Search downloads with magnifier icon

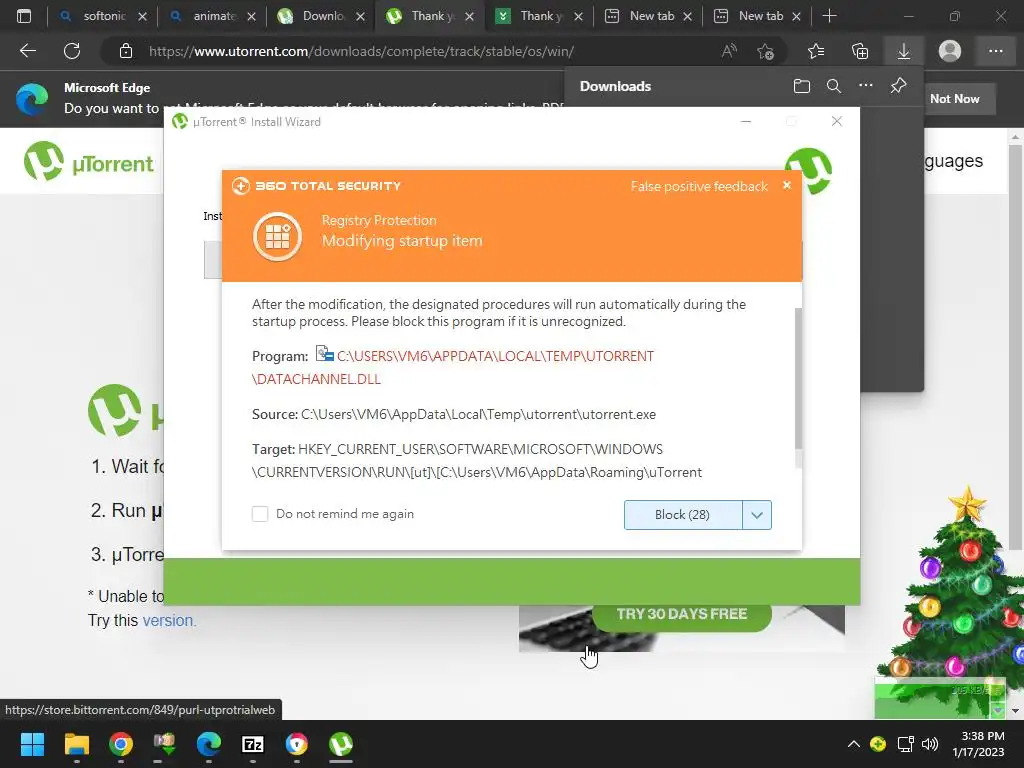834,86
